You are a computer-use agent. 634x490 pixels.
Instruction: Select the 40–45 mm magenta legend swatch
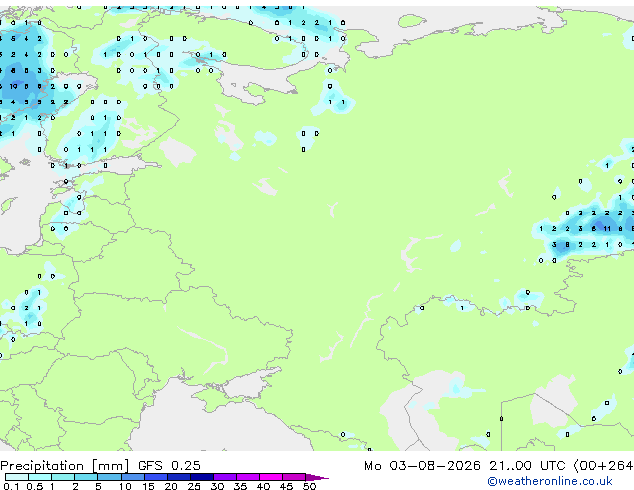(271, 477)
